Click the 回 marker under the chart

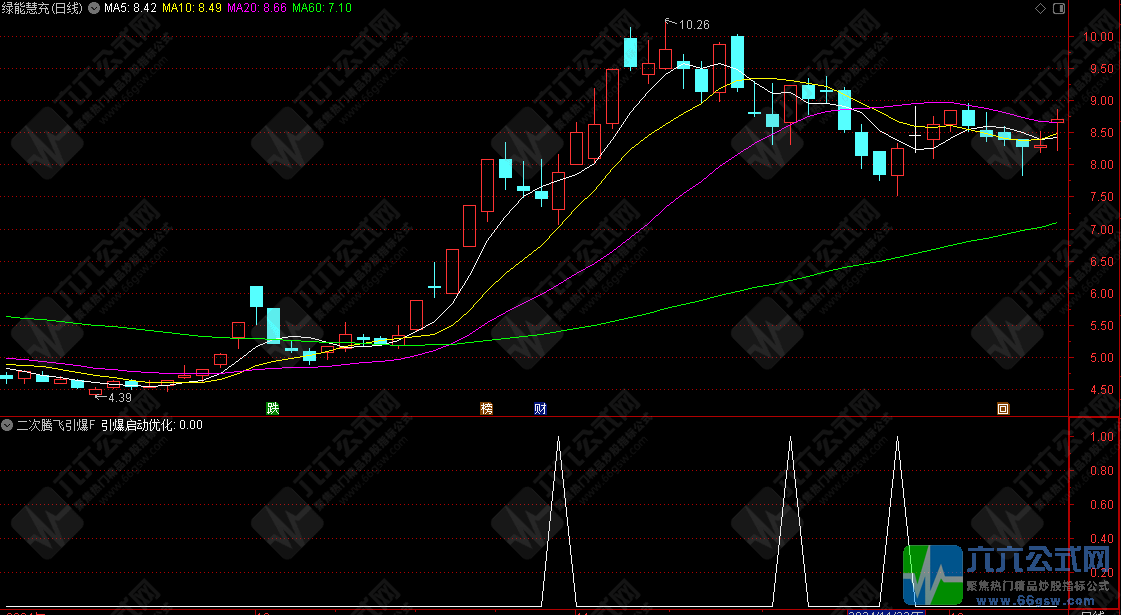click(1003, 408)
